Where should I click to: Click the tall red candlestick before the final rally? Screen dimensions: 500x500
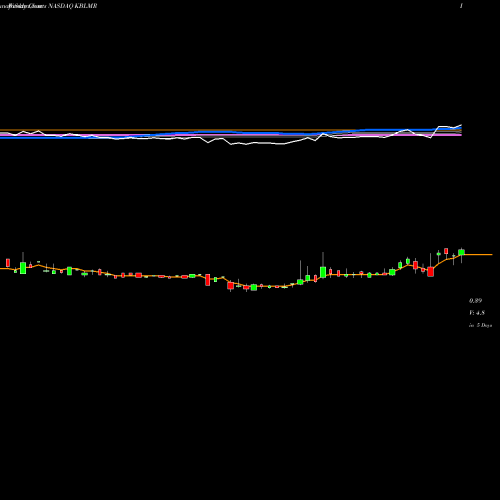(431, 272)
